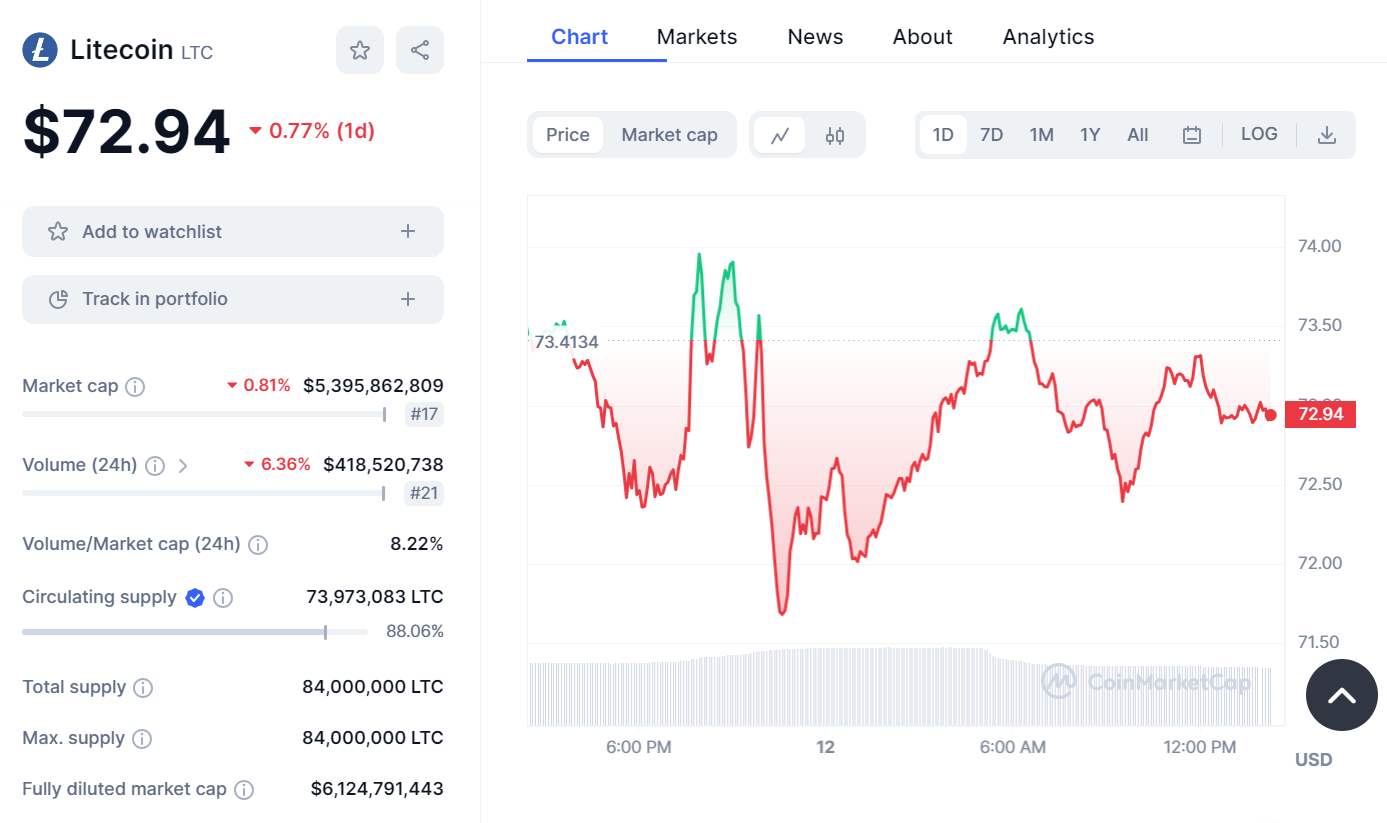Click the LTC ticker symbol
The width and height of the screenshot is (1387, 823).
click(197, 53)
